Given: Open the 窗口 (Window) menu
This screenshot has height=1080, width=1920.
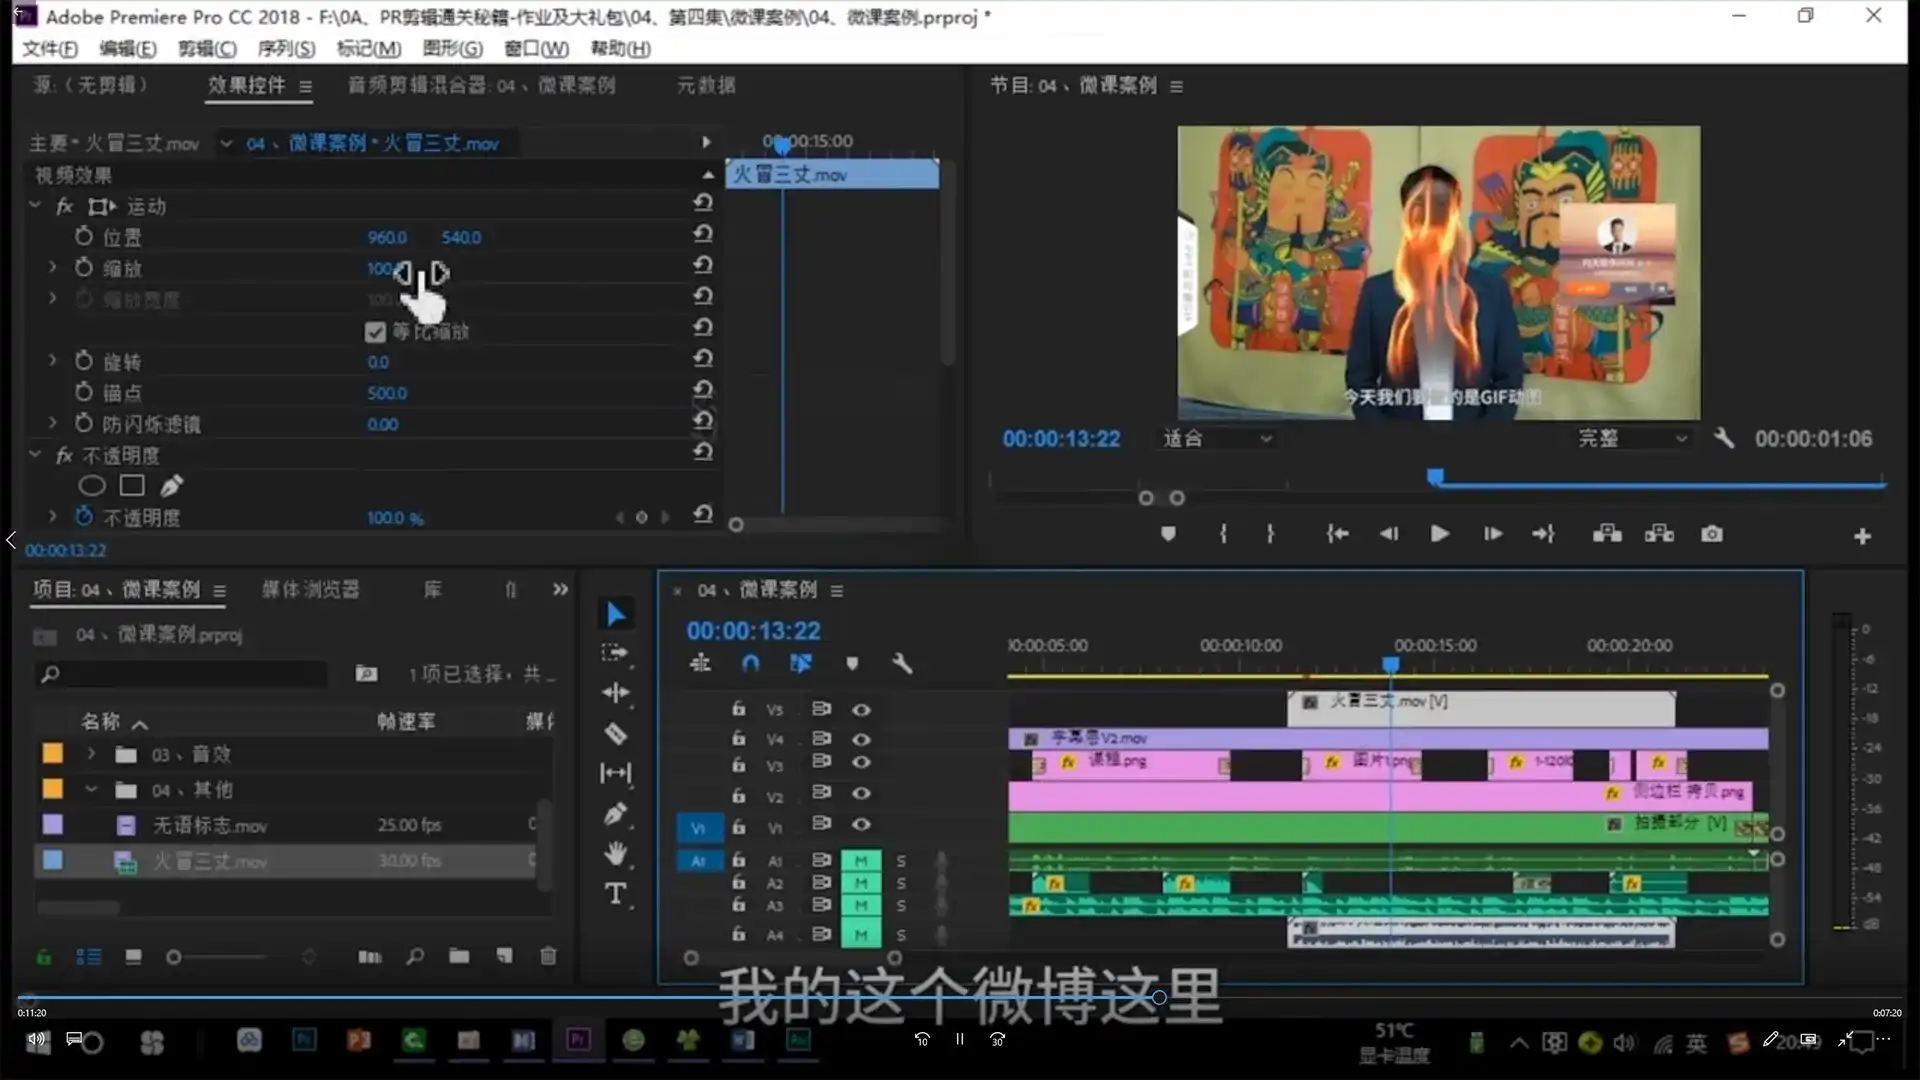Looking at the screenshot, I should click(535, 48).
